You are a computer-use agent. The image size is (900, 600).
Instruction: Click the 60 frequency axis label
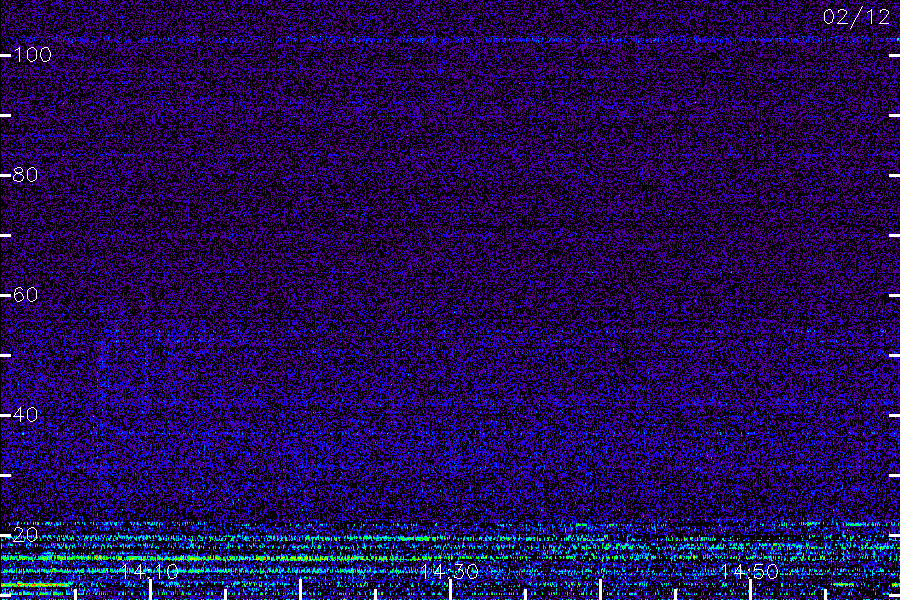pyautogui.click(x=25, y=295)
